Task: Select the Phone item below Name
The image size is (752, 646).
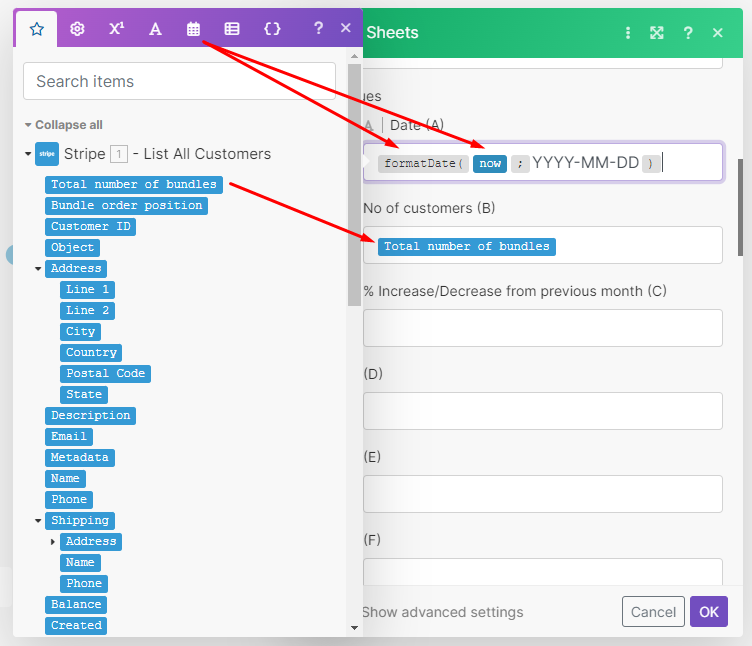Action: 69,499
